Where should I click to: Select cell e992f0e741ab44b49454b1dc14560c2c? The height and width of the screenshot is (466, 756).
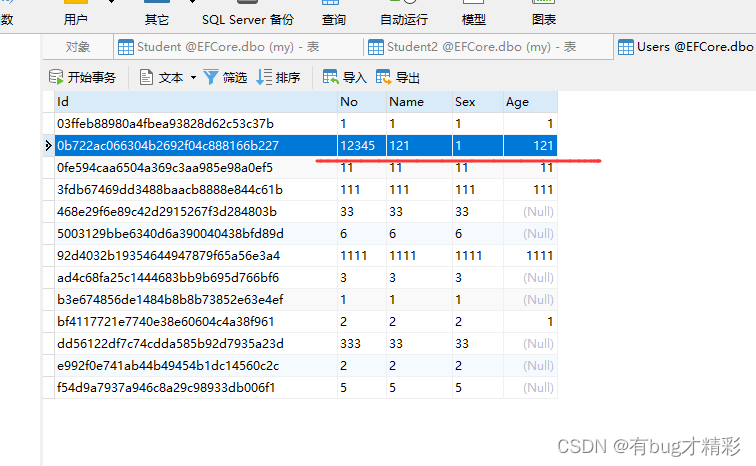(x=196, y=366)
